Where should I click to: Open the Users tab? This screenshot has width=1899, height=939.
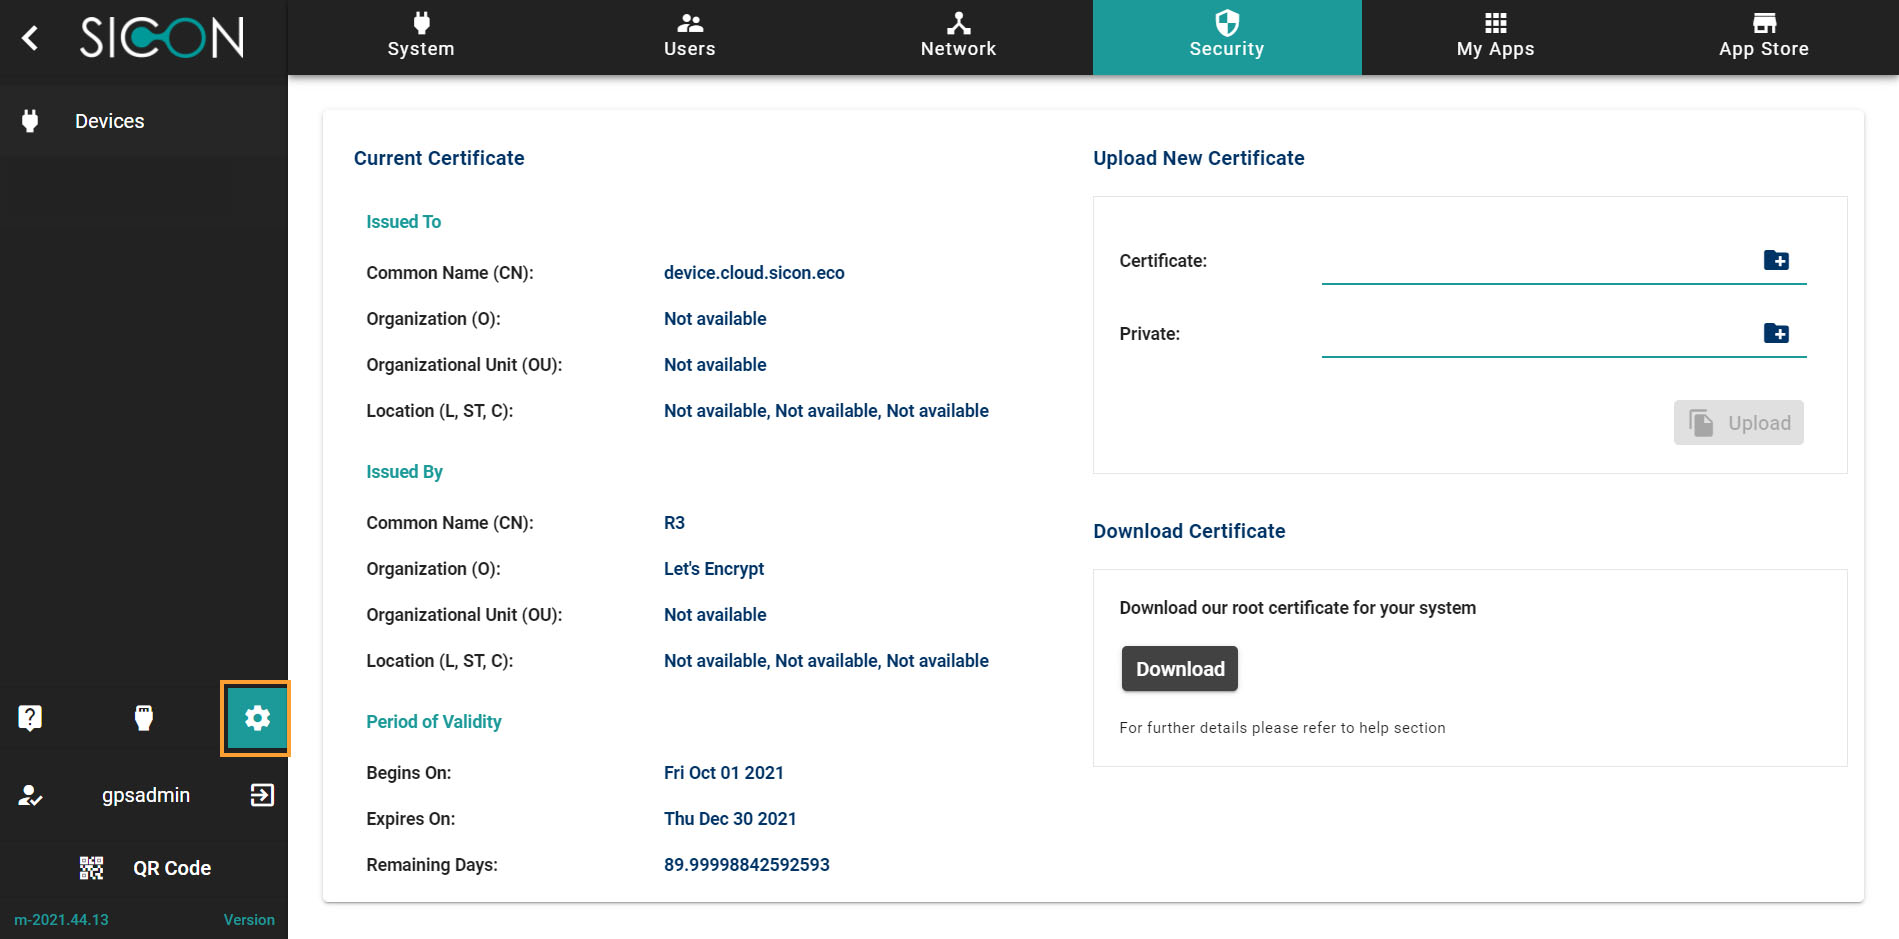(x=690, y=38)
